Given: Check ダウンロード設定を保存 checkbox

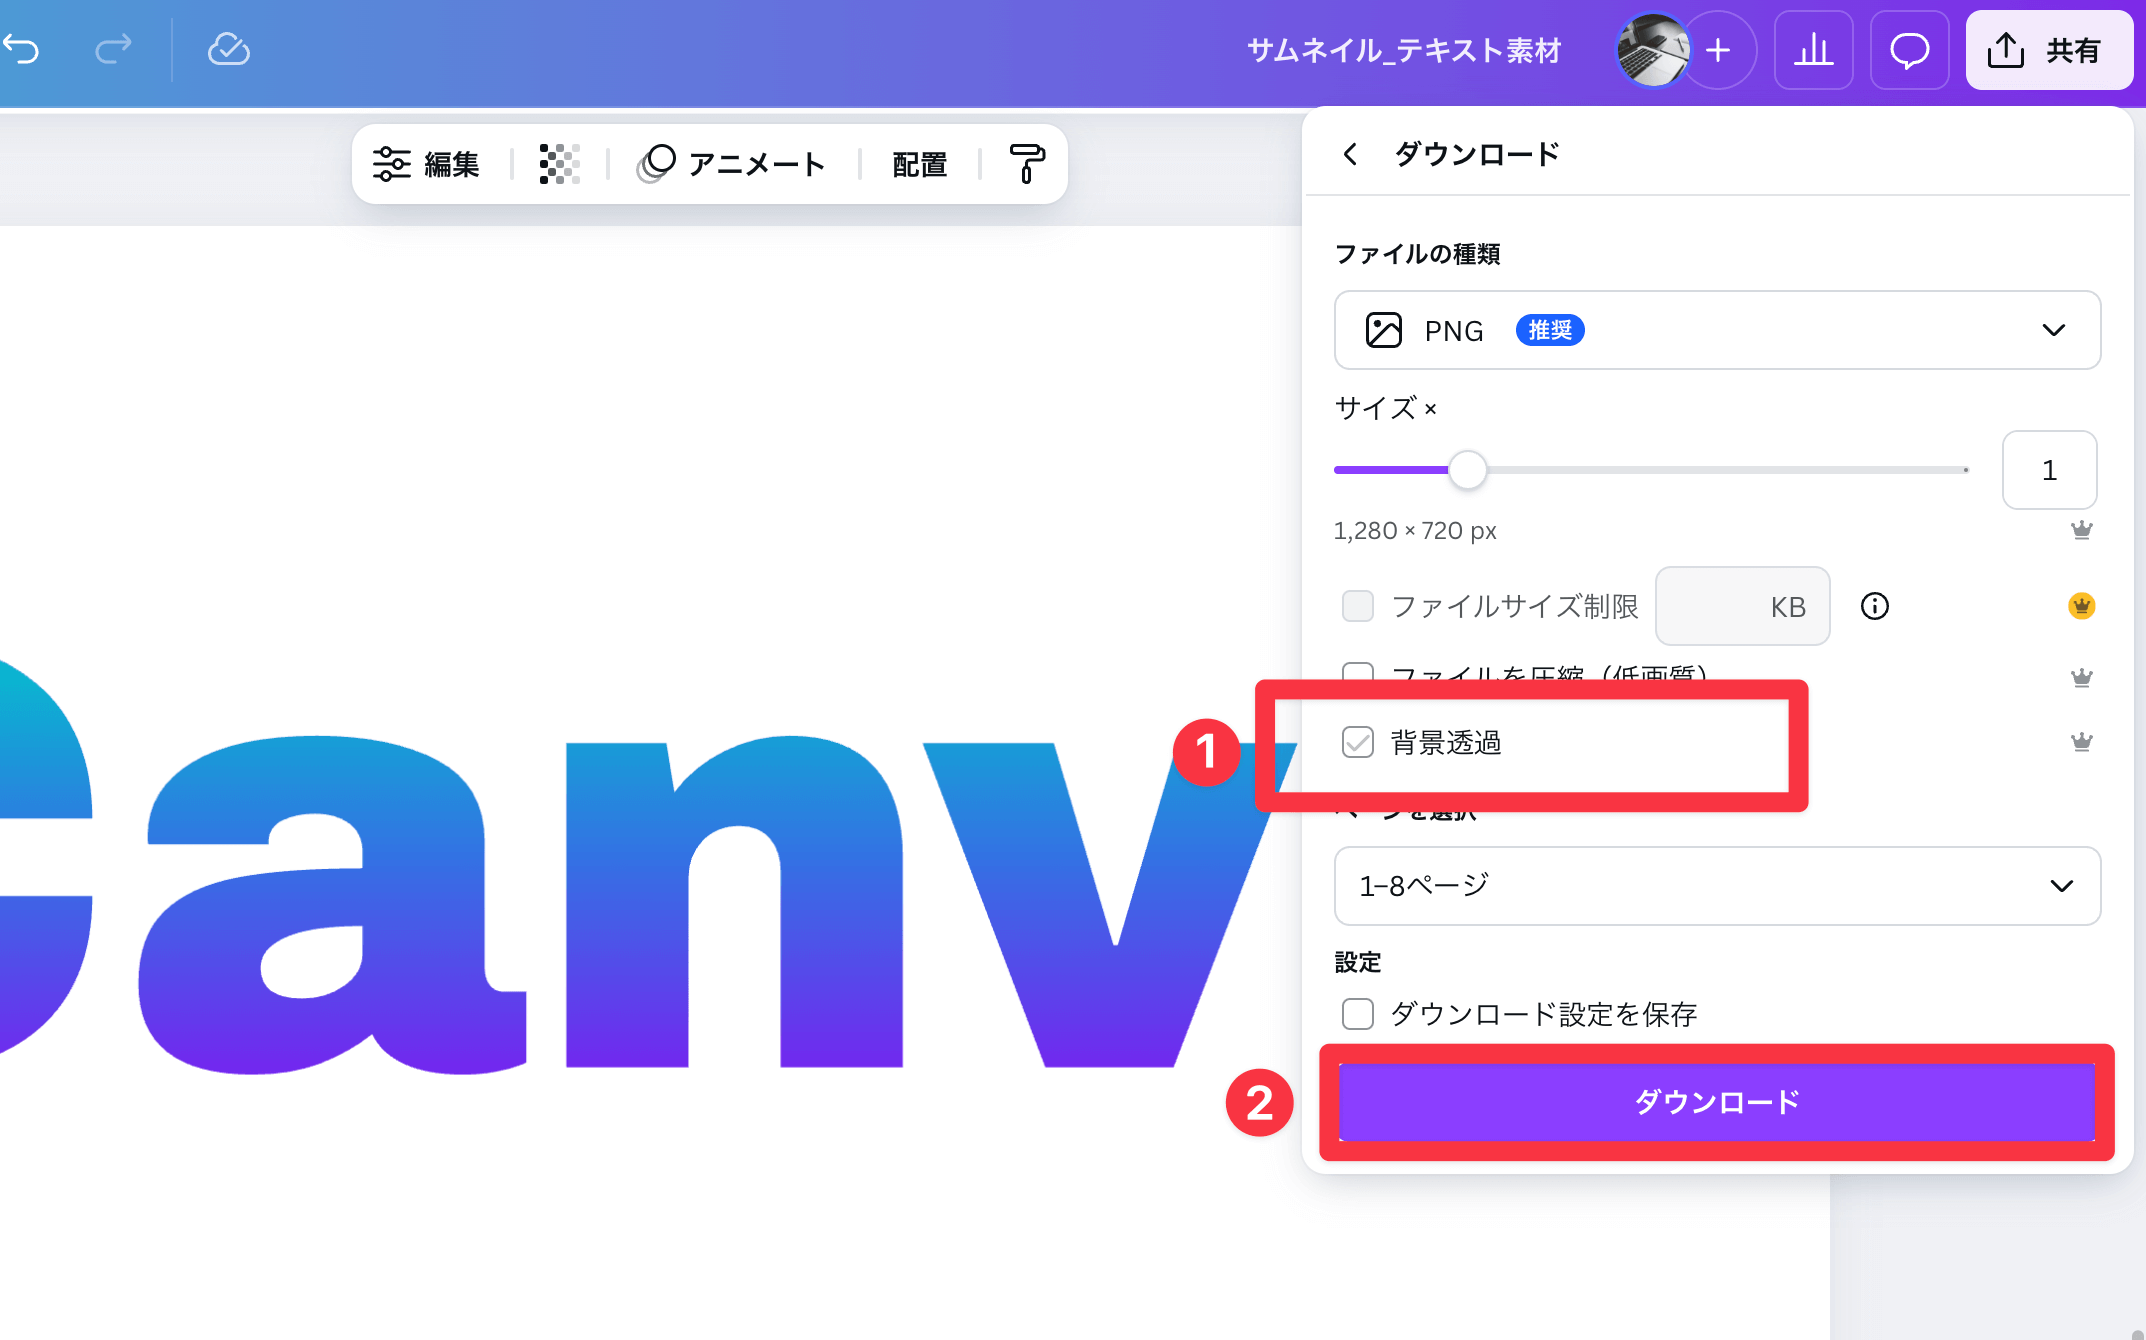Looking at the screenshot, I should point(1358,1014).
